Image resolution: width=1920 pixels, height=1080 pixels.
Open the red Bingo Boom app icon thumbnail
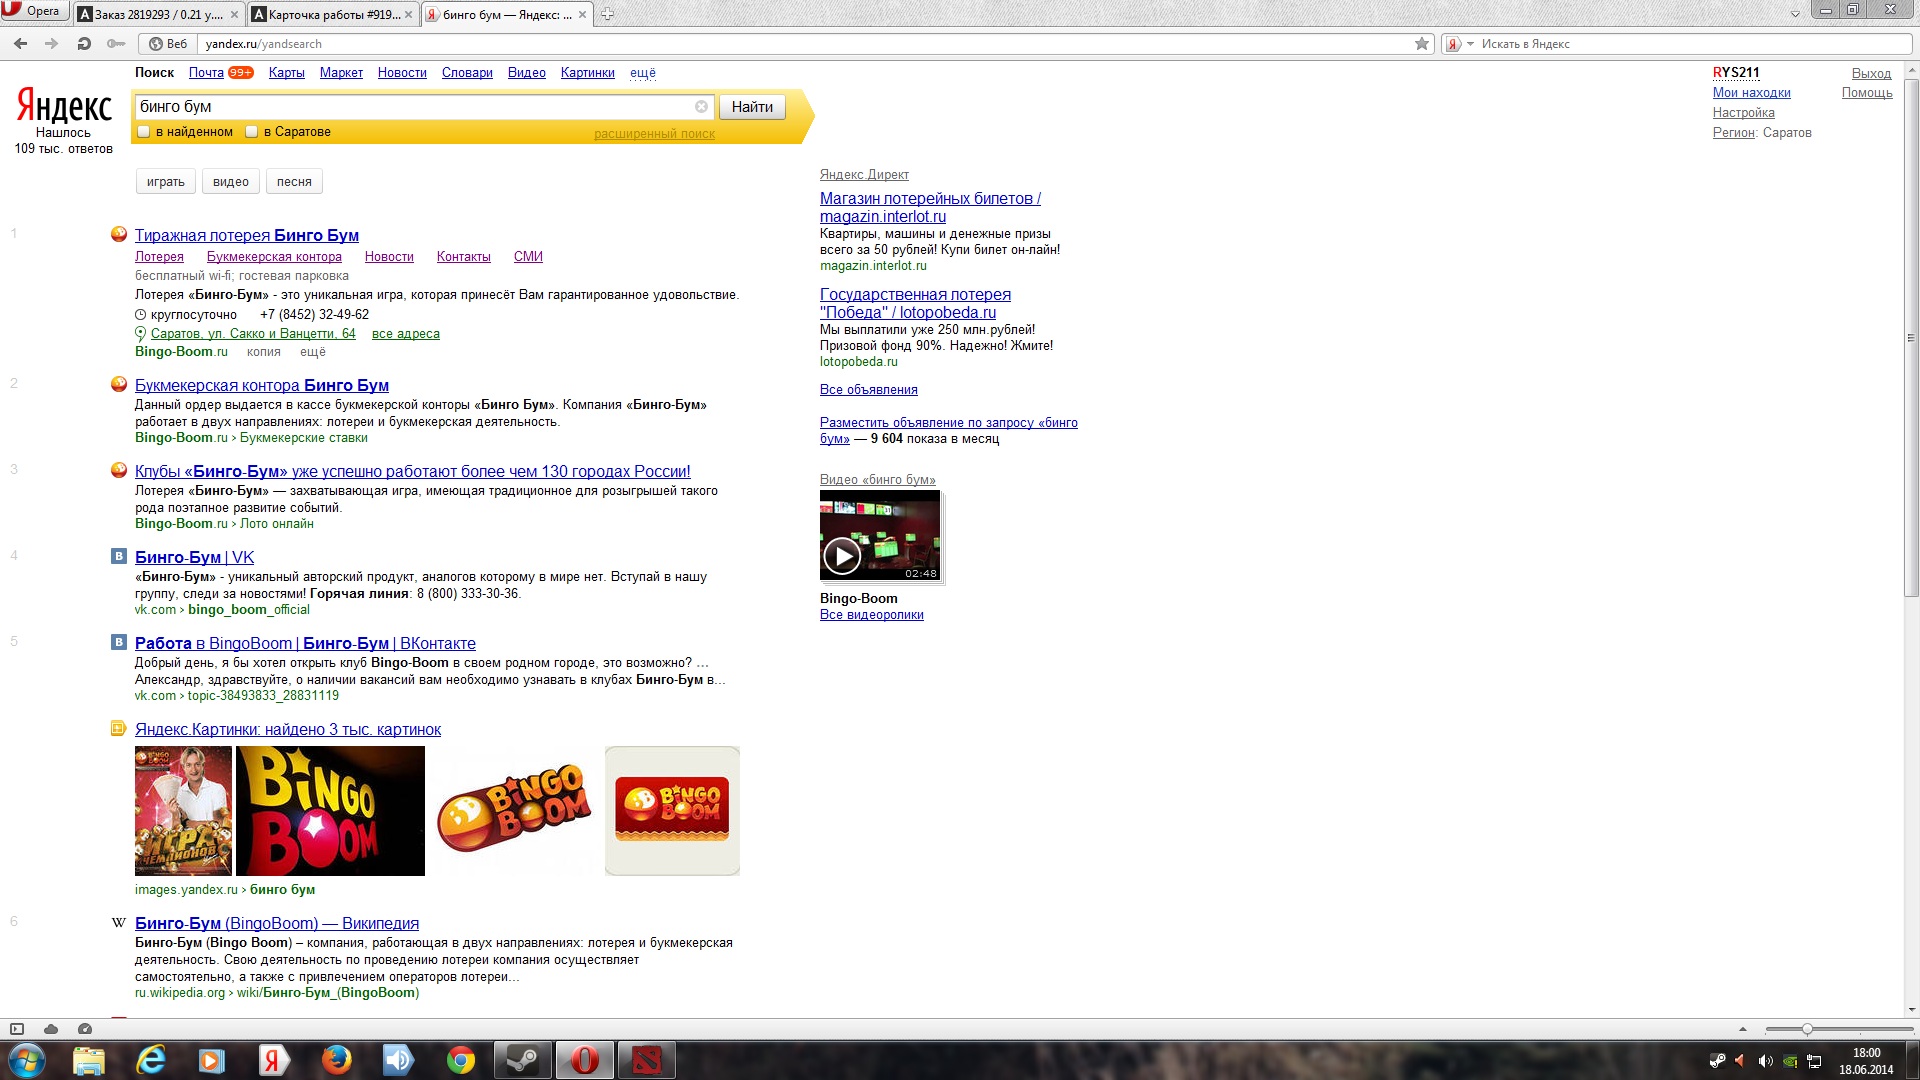tap(672, 811)
